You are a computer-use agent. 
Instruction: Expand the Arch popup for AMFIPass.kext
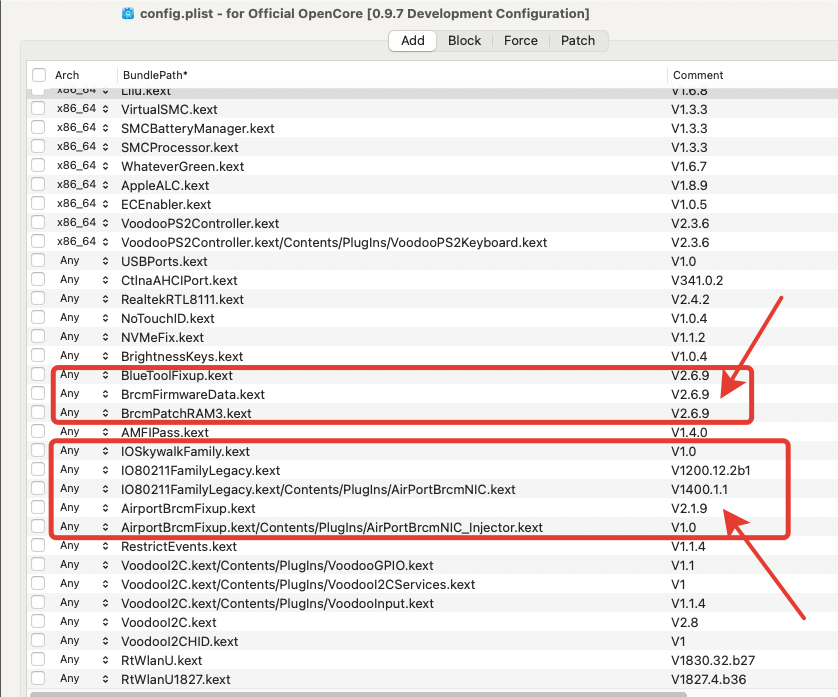105,432
